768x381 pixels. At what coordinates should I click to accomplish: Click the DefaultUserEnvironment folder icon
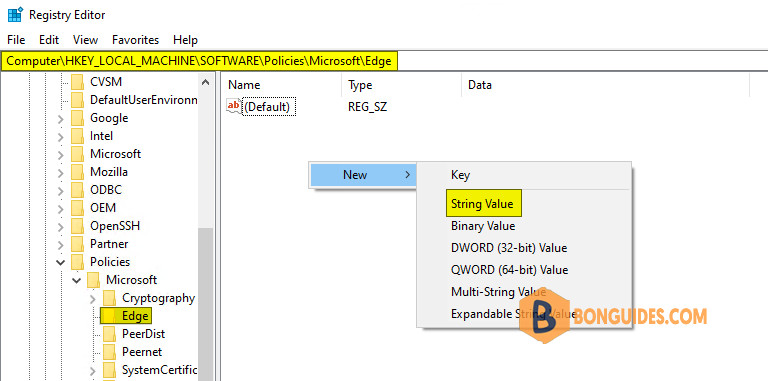tap(77, 100)
